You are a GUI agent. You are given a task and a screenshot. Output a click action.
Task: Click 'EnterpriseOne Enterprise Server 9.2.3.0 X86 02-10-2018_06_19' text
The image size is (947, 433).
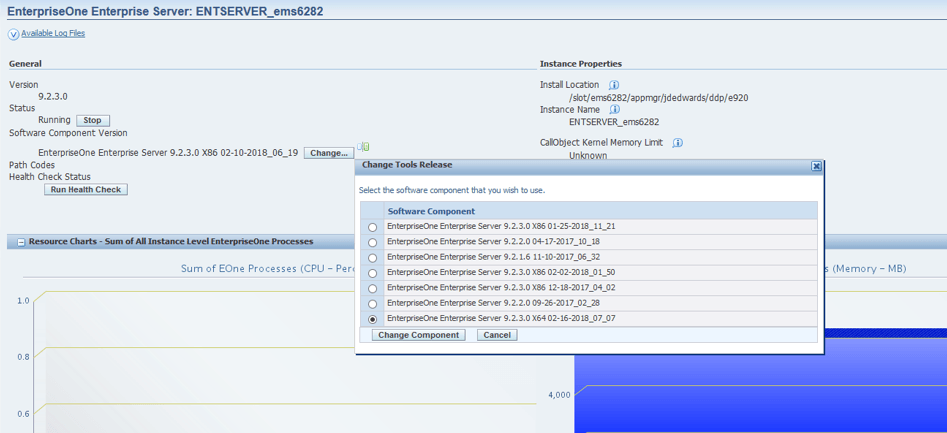point(168,153)
